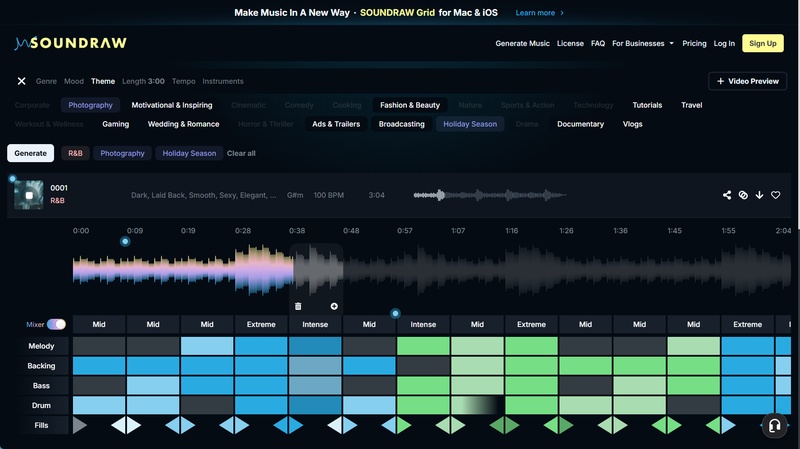
Task: Select the Broadcasting theme
Action: pos(401,124)
